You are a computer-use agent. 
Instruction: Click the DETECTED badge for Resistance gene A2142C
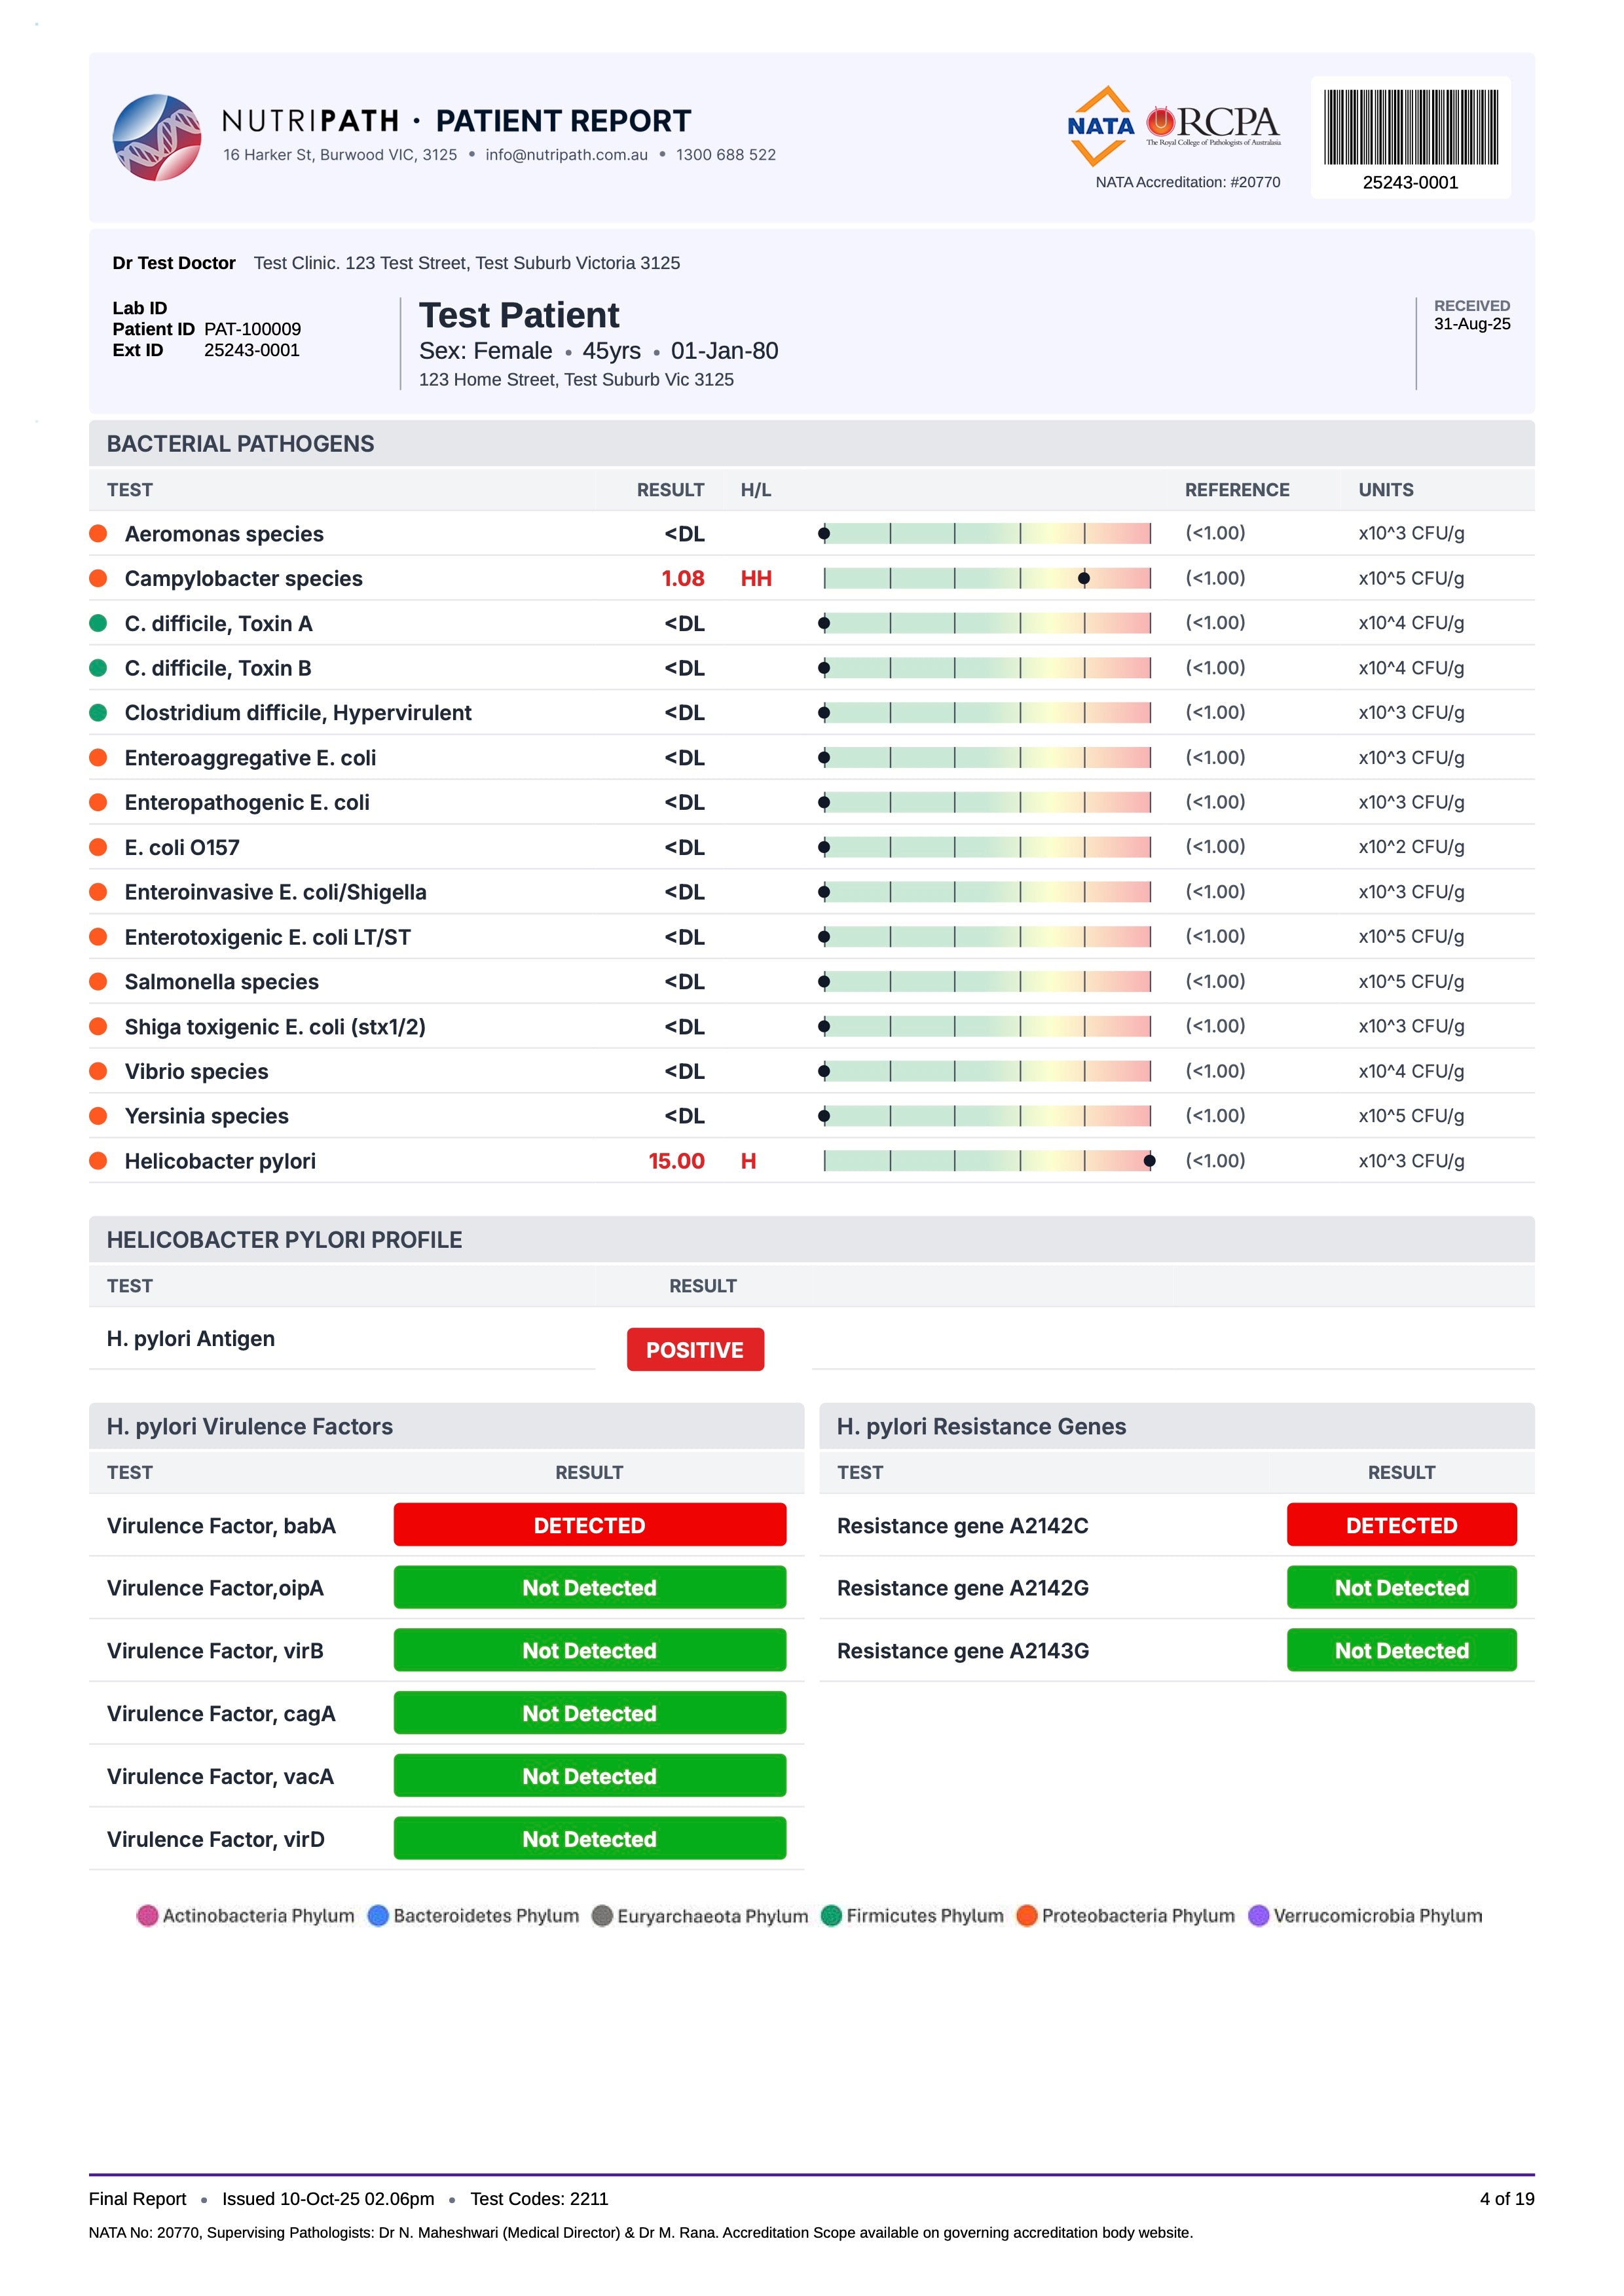[1401, 1525]
